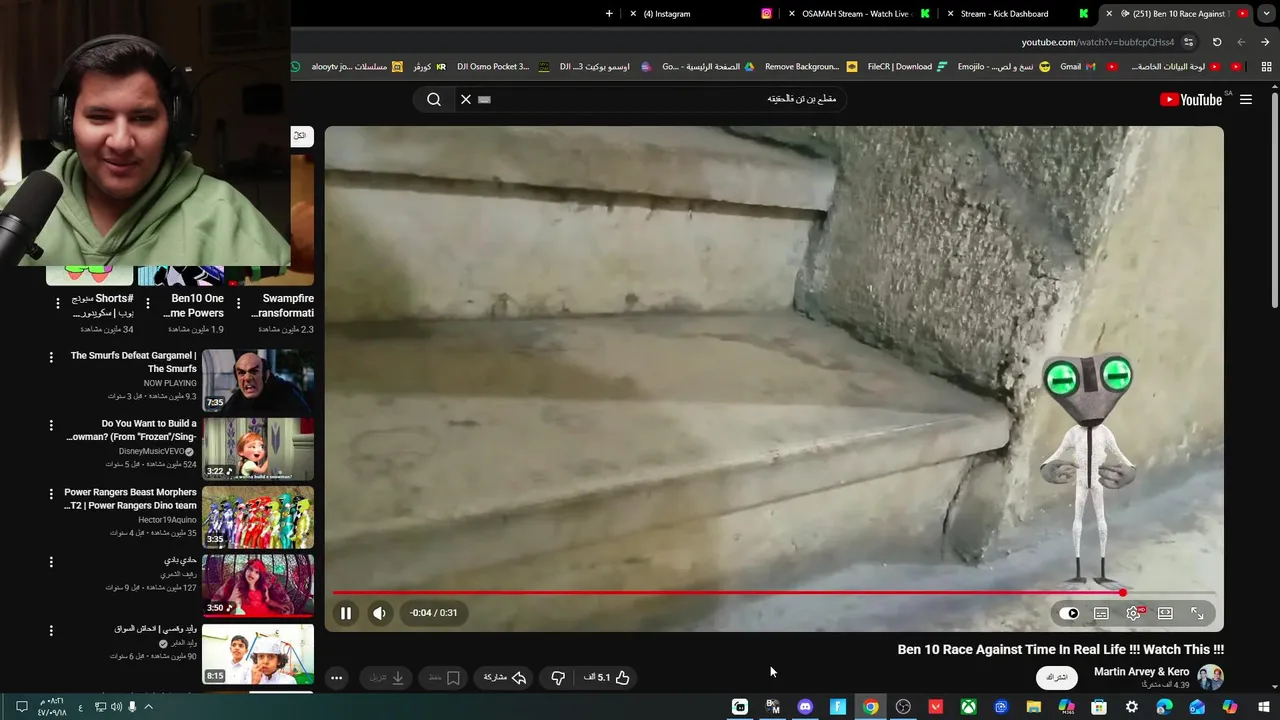This screenshot has height=720, width=1280.
Task: Pause the YouTube video
Action: point(346,613)
